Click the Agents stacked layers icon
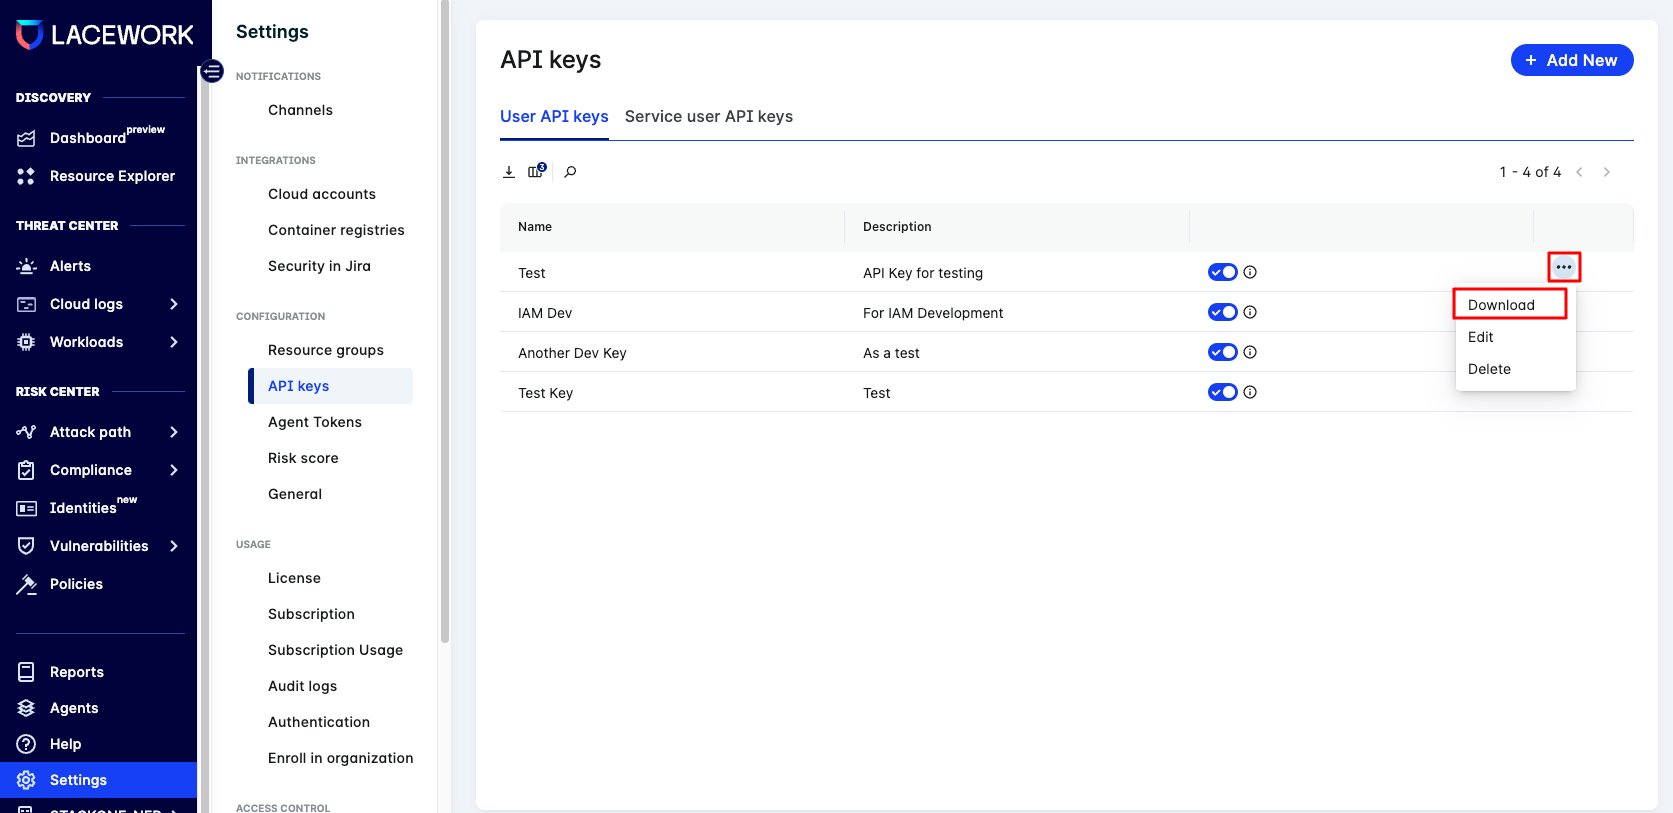Image resolution: width=1673 pixels, height=813 pixels. point(27,708)
